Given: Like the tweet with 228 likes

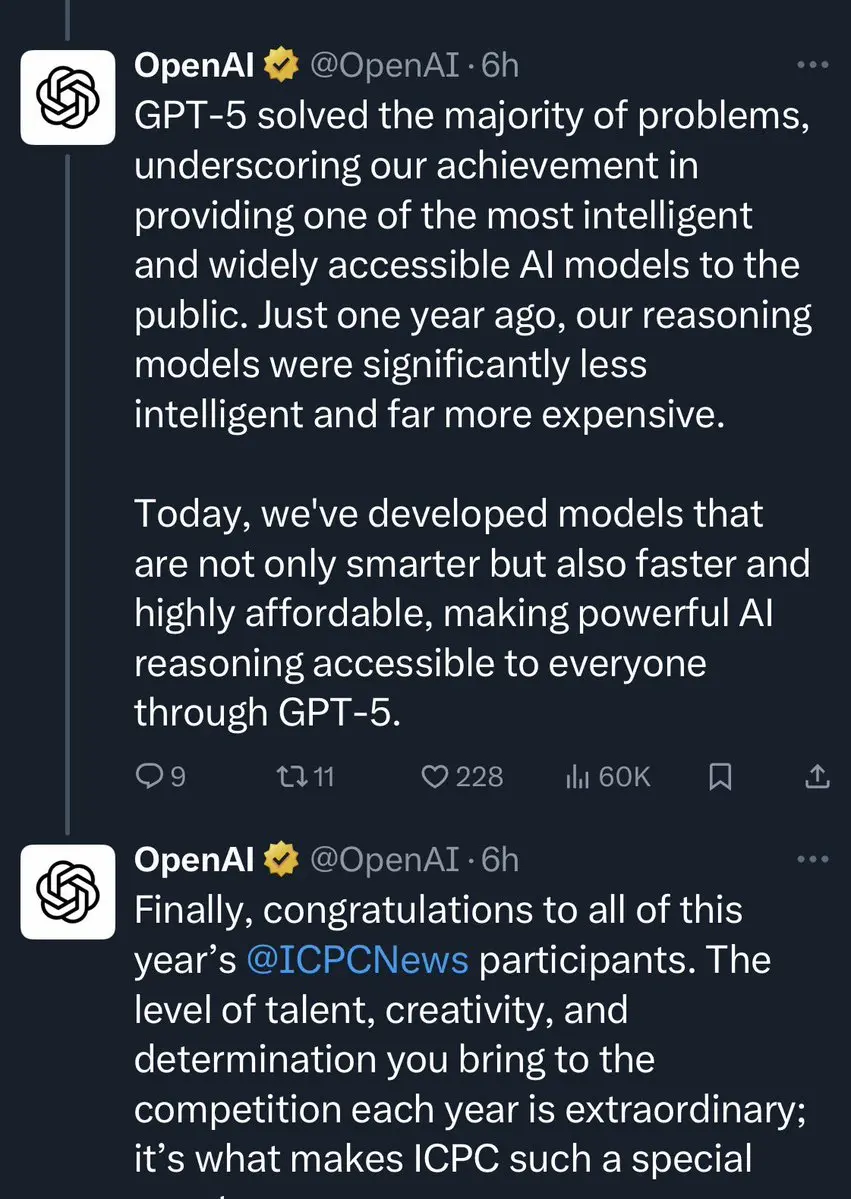Looking at the screenshot, I should coord(462,777).
